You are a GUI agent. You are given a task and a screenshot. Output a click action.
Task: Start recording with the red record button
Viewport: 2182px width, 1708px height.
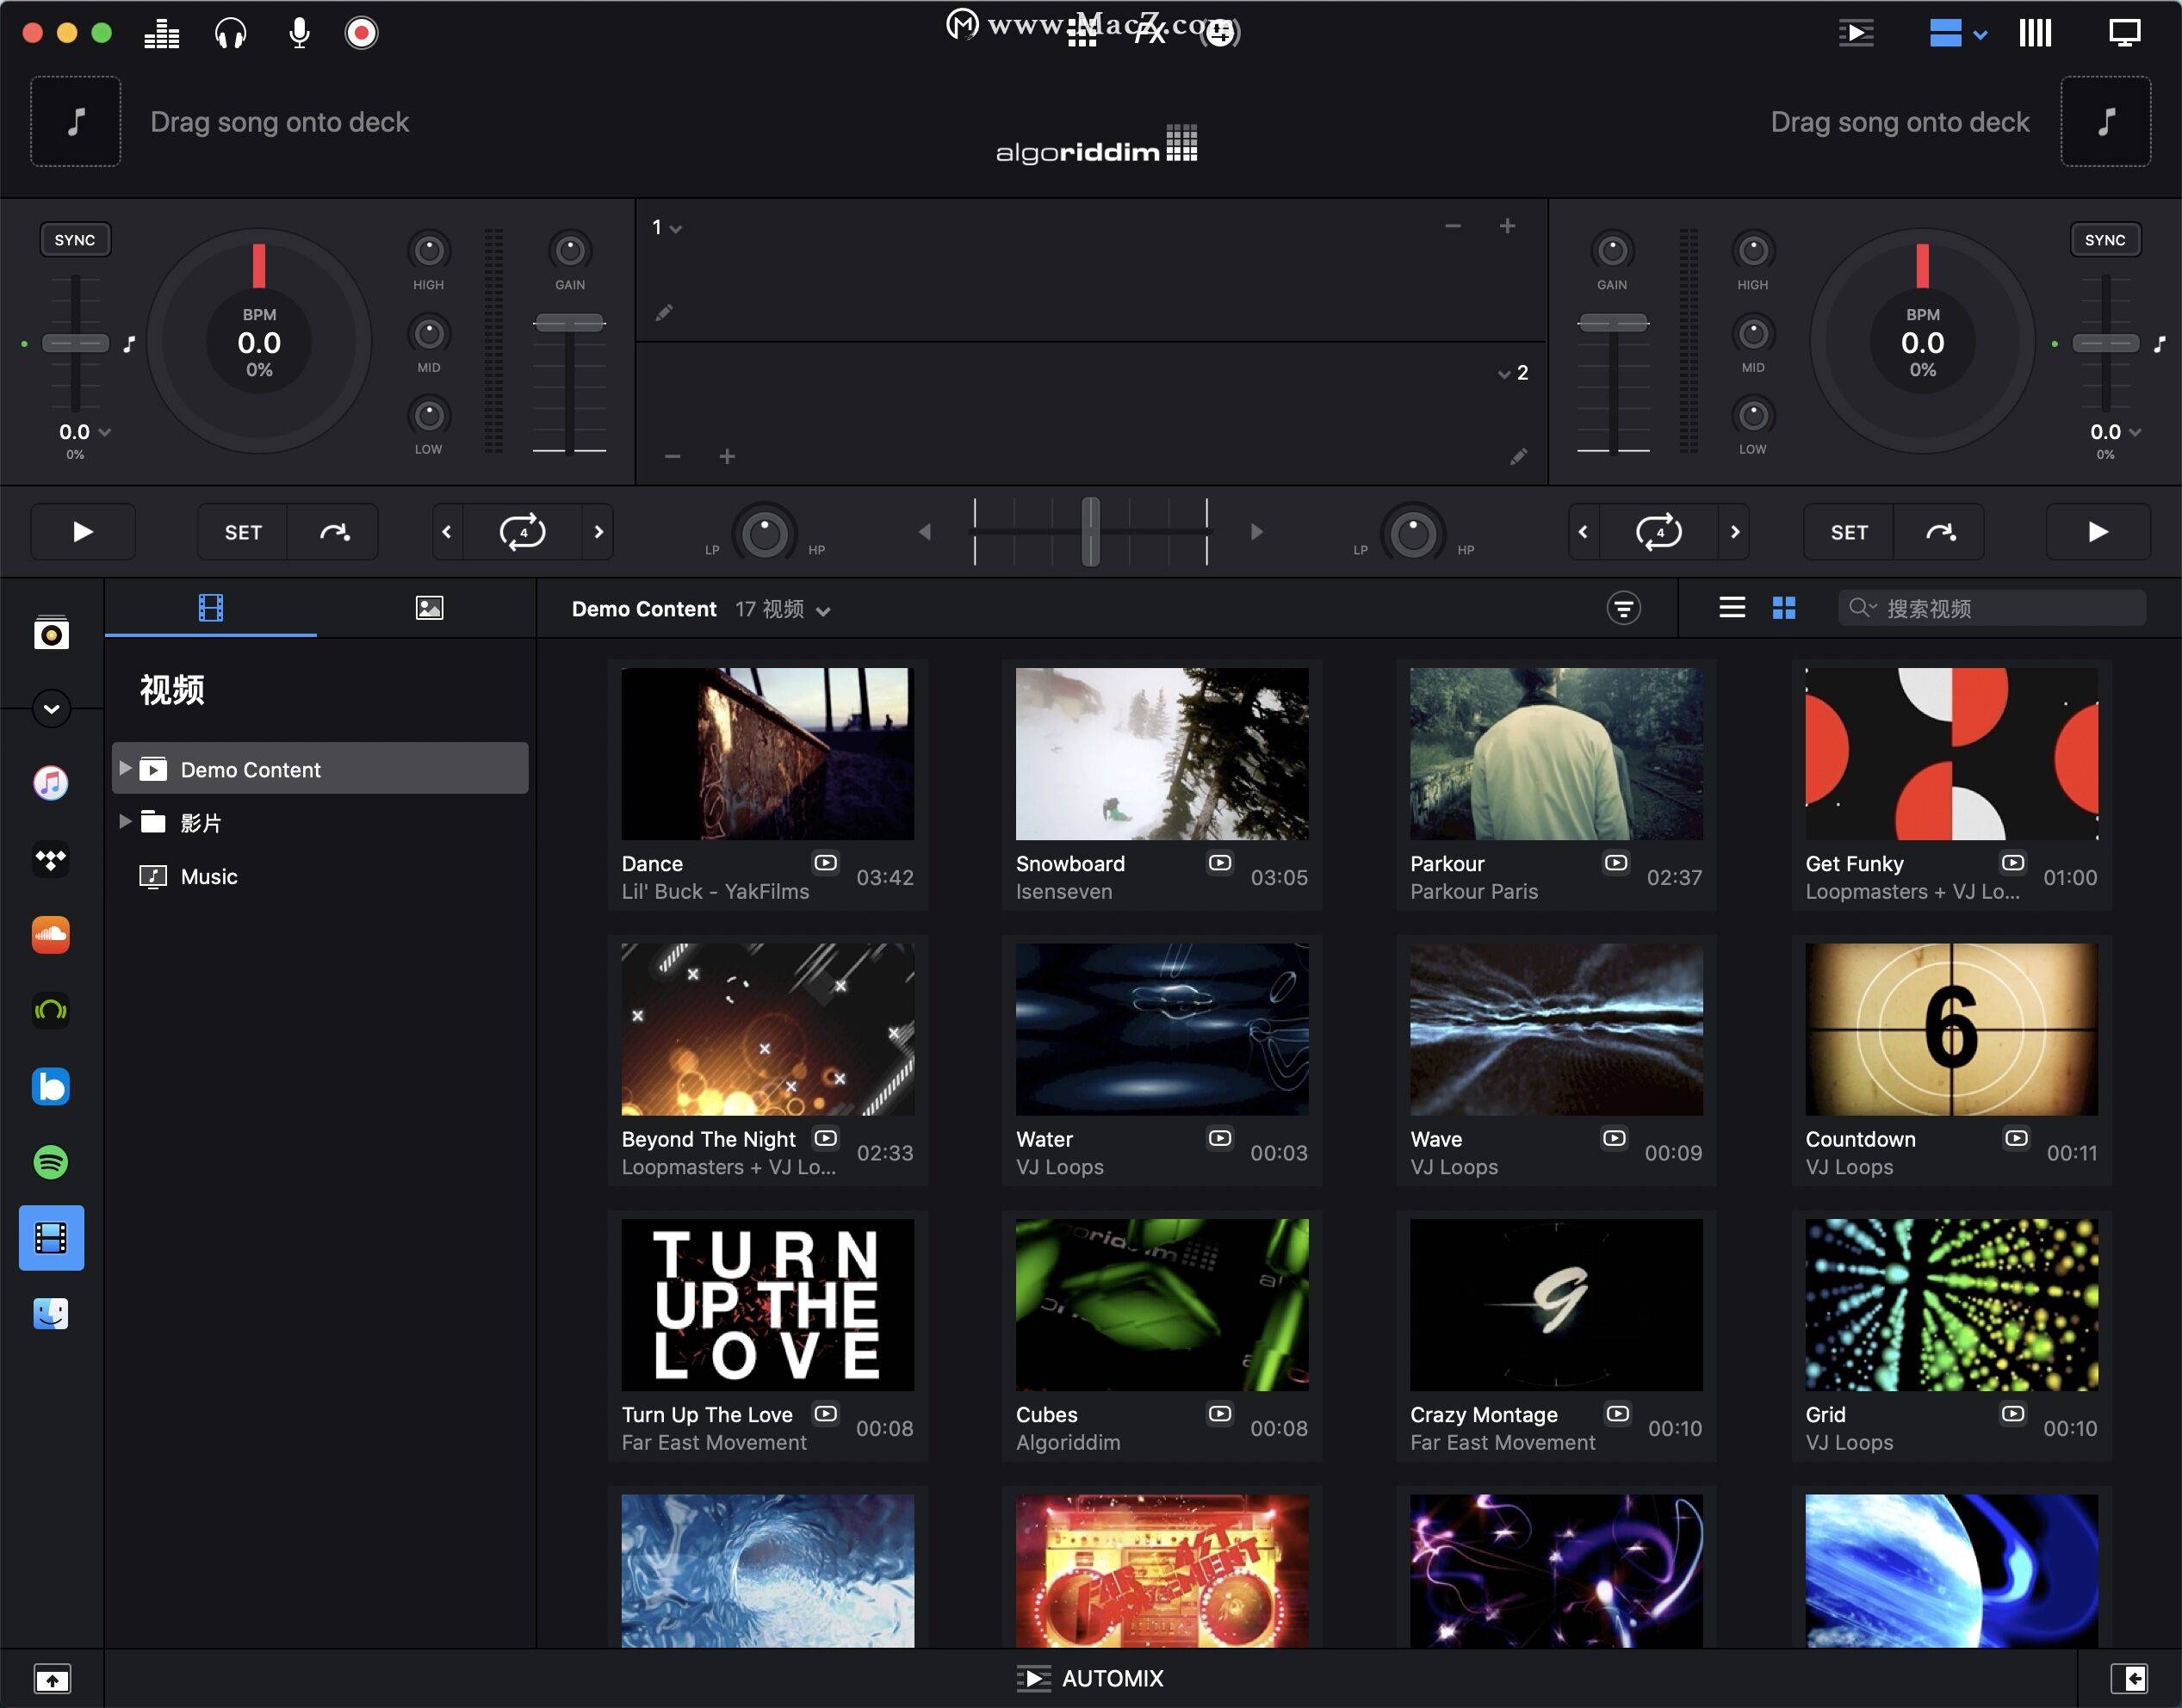362,34
